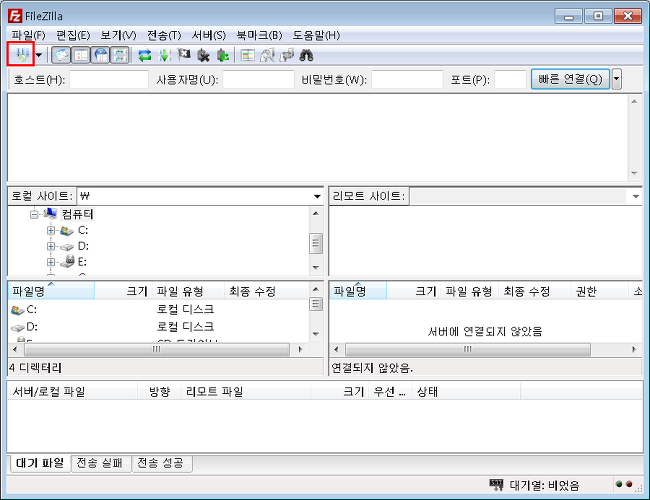Image resolution: width=650 pixels, height=500 pixels.
Task: Open the Site Manager icon
Action: click(x=22, y=54)
